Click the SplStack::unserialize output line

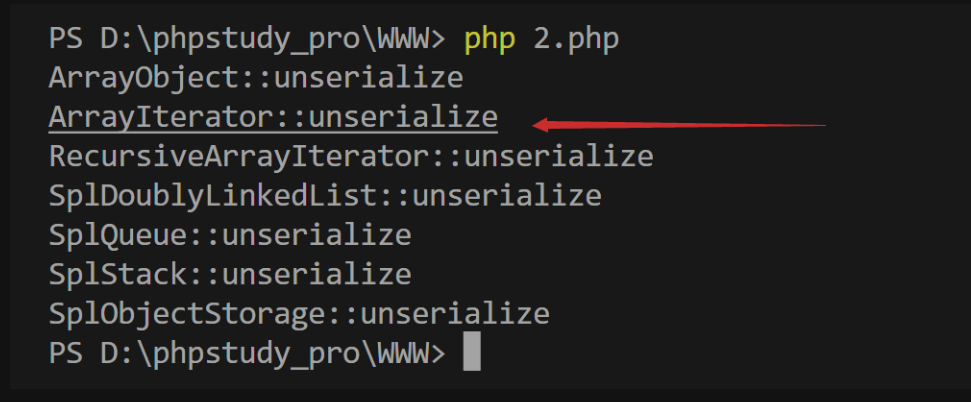(x=230, y=274)
